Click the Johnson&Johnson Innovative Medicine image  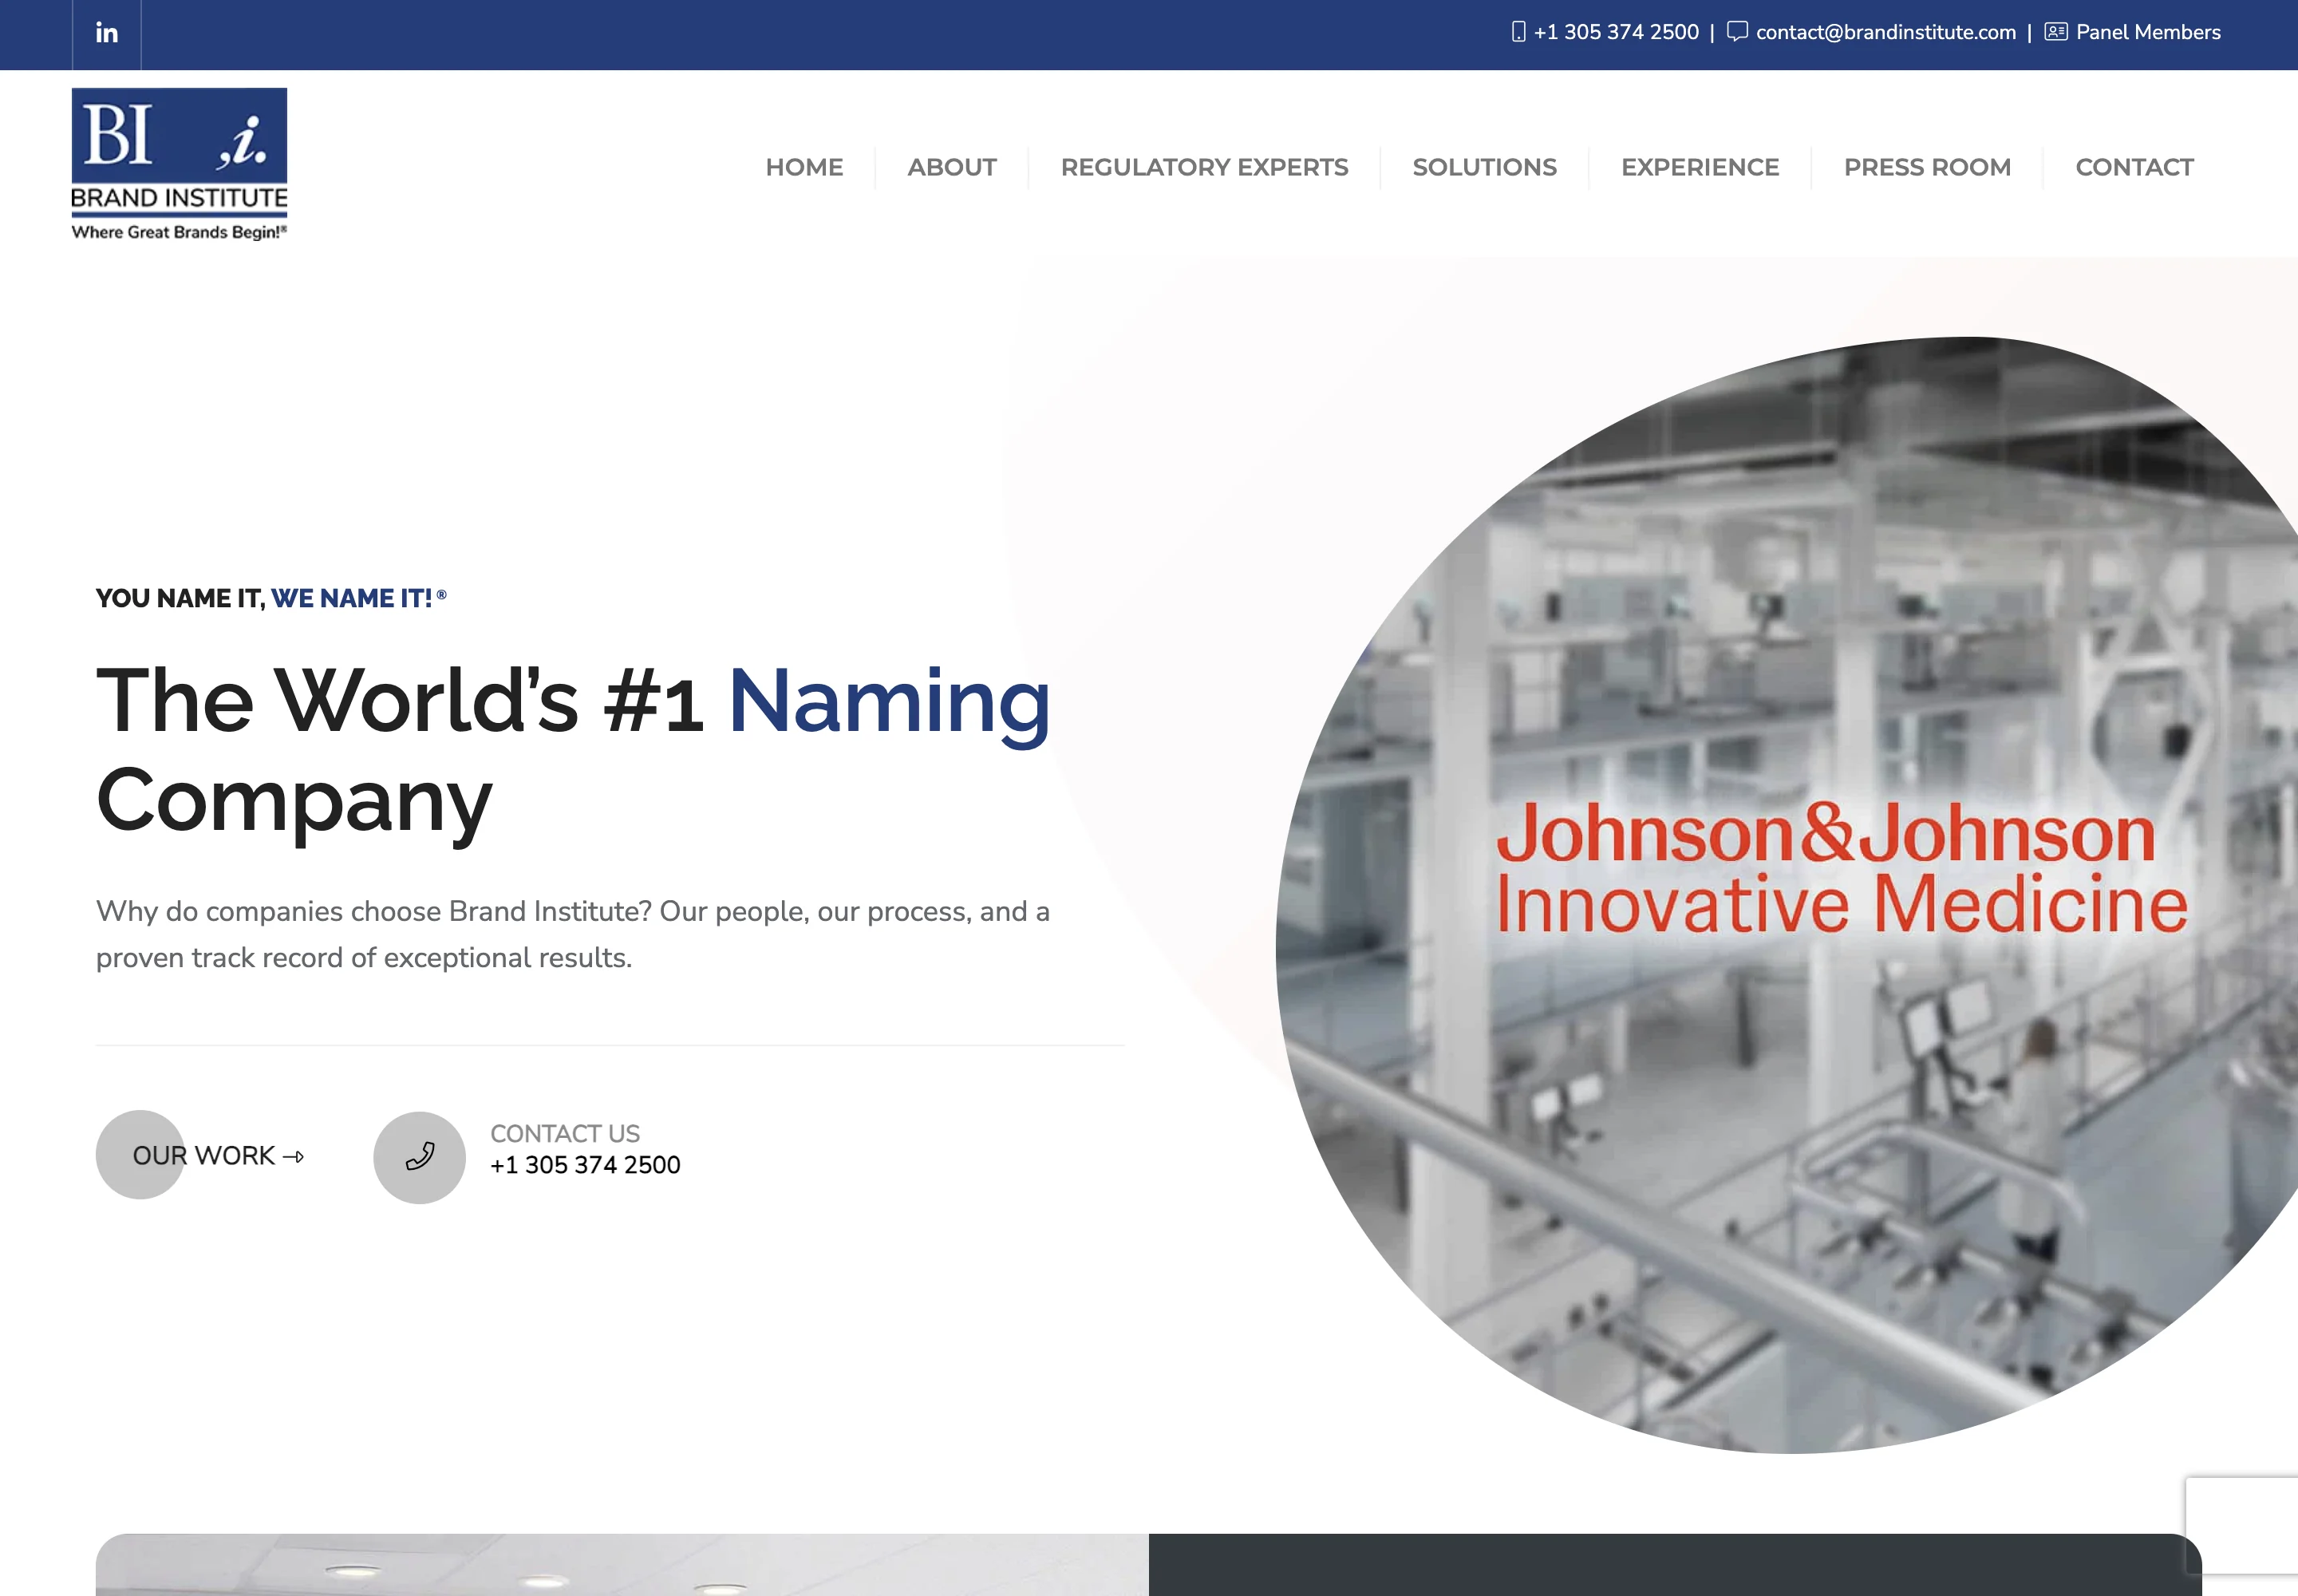pos(1788,894)
